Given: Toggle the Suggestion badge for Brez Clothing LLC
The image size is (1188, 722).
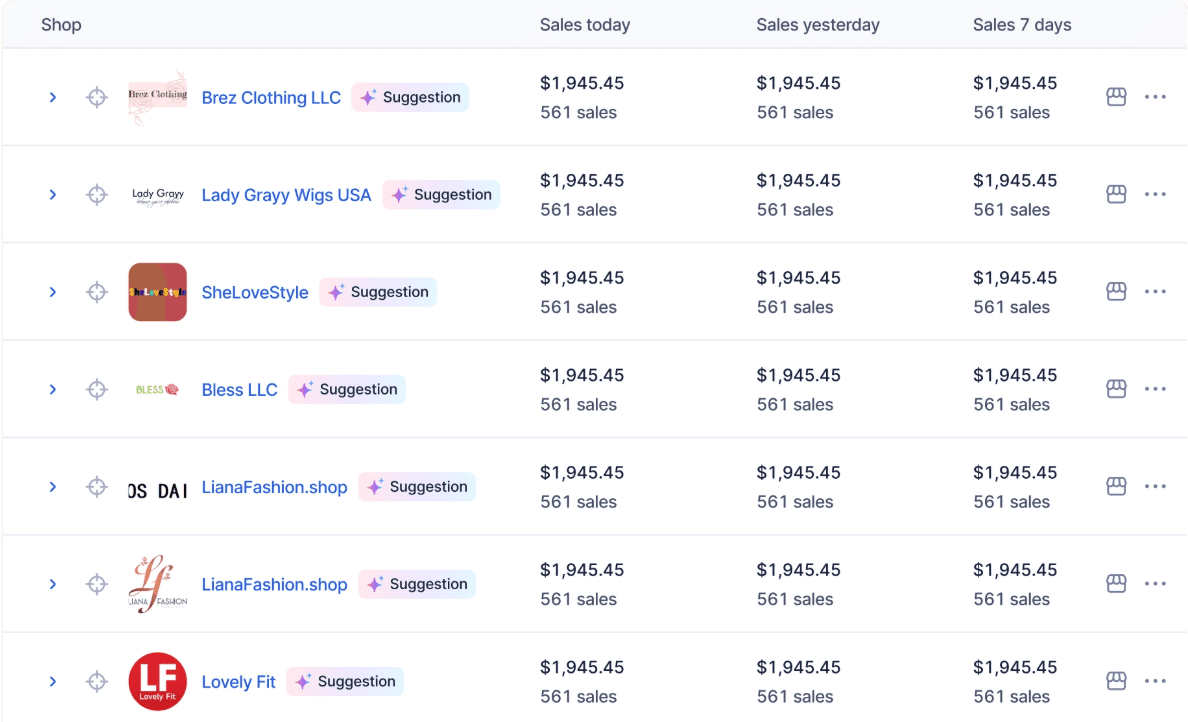Looking at the screenshot, I should pos(410,97).
